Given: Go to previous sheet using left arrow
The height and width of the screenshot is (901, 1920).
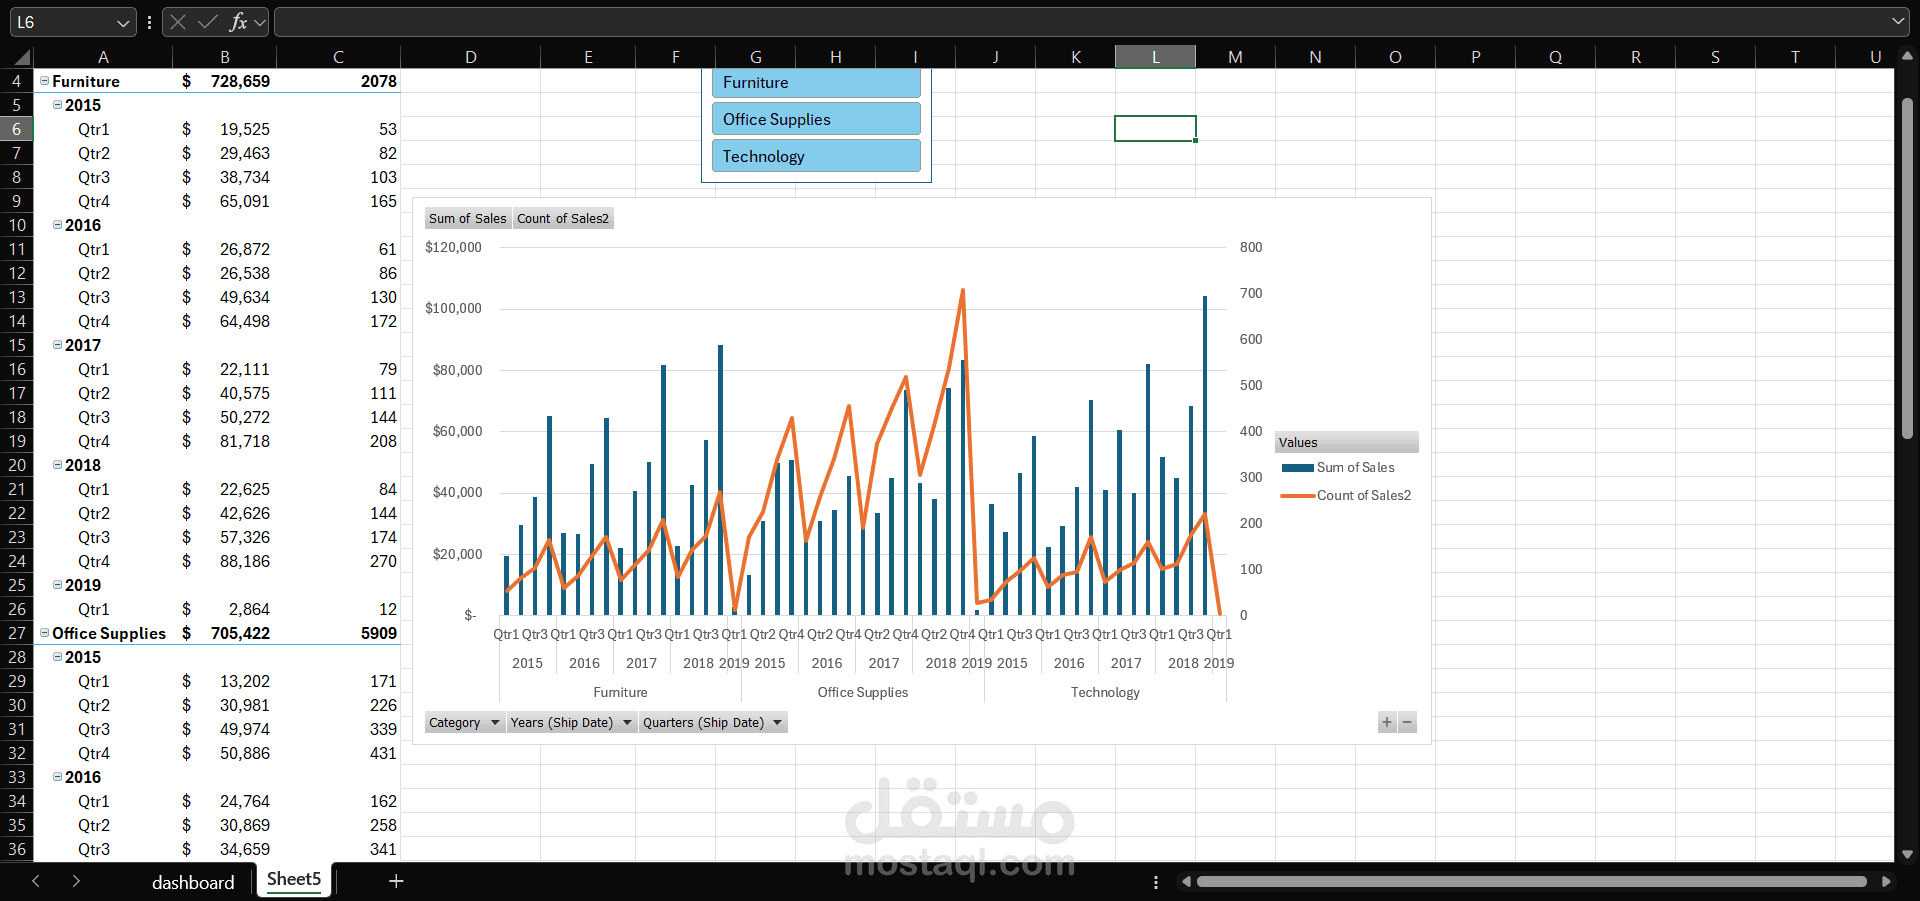Looking at the screenshot, I should pyautogui.click(x=36, y=881).
